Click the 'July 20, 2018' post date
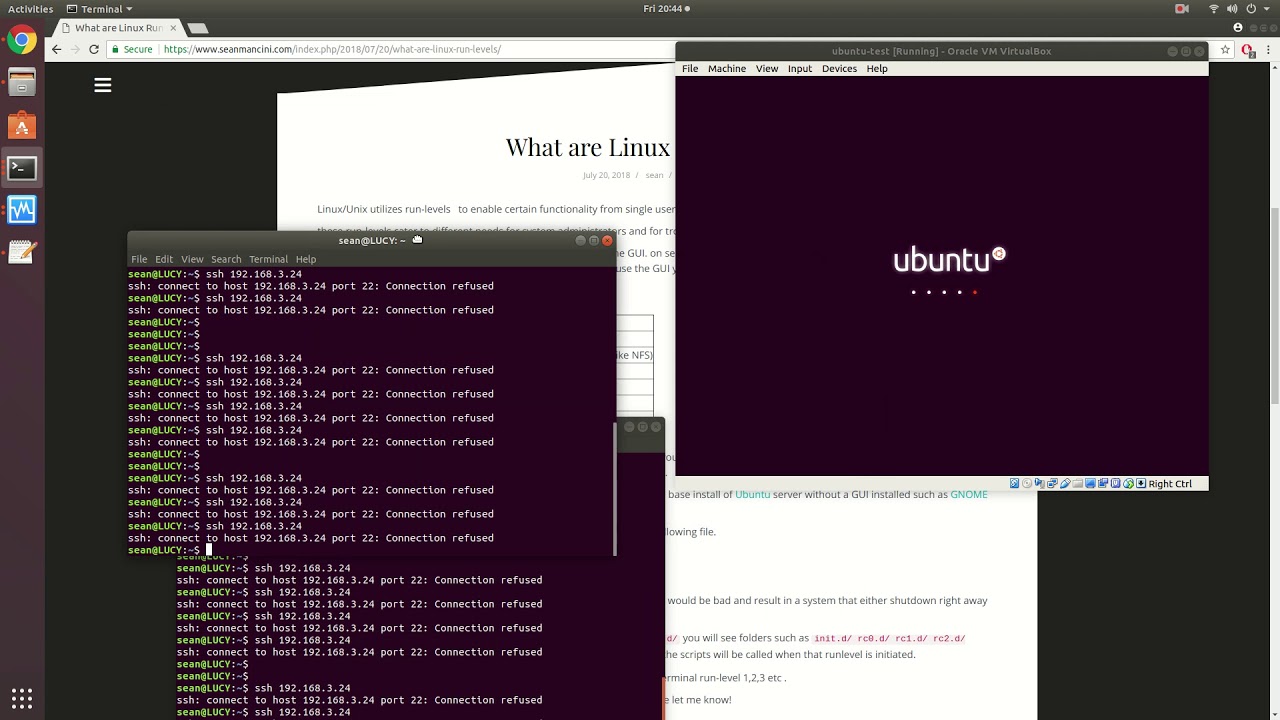 coord(606,175)
